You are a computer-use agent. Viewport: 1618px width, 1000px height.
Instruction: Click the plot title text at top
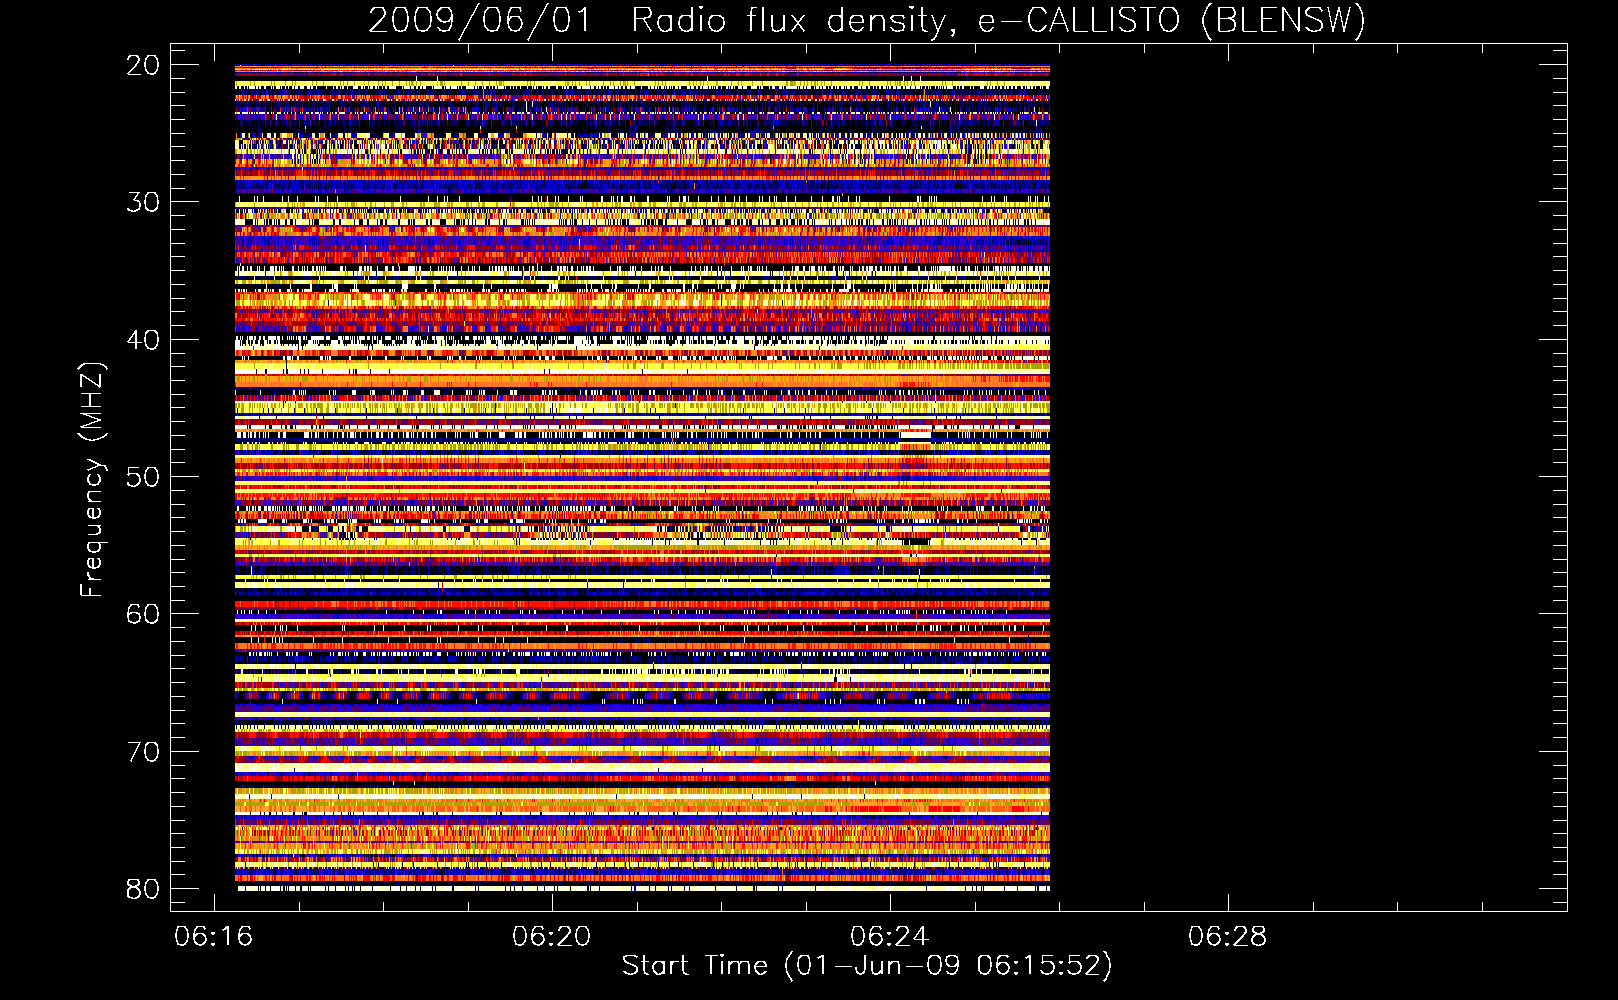click(867, 21)
